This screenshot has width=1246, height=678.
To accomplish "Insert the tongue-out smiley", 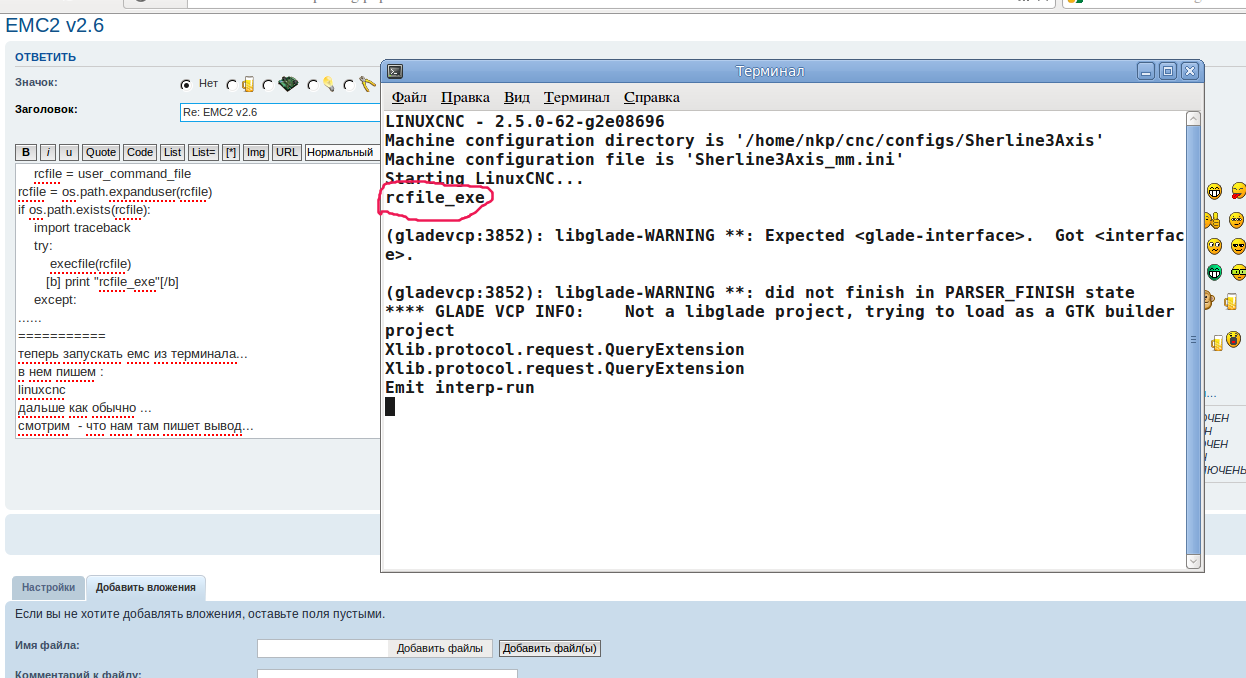I will [x=1238, y=191].
